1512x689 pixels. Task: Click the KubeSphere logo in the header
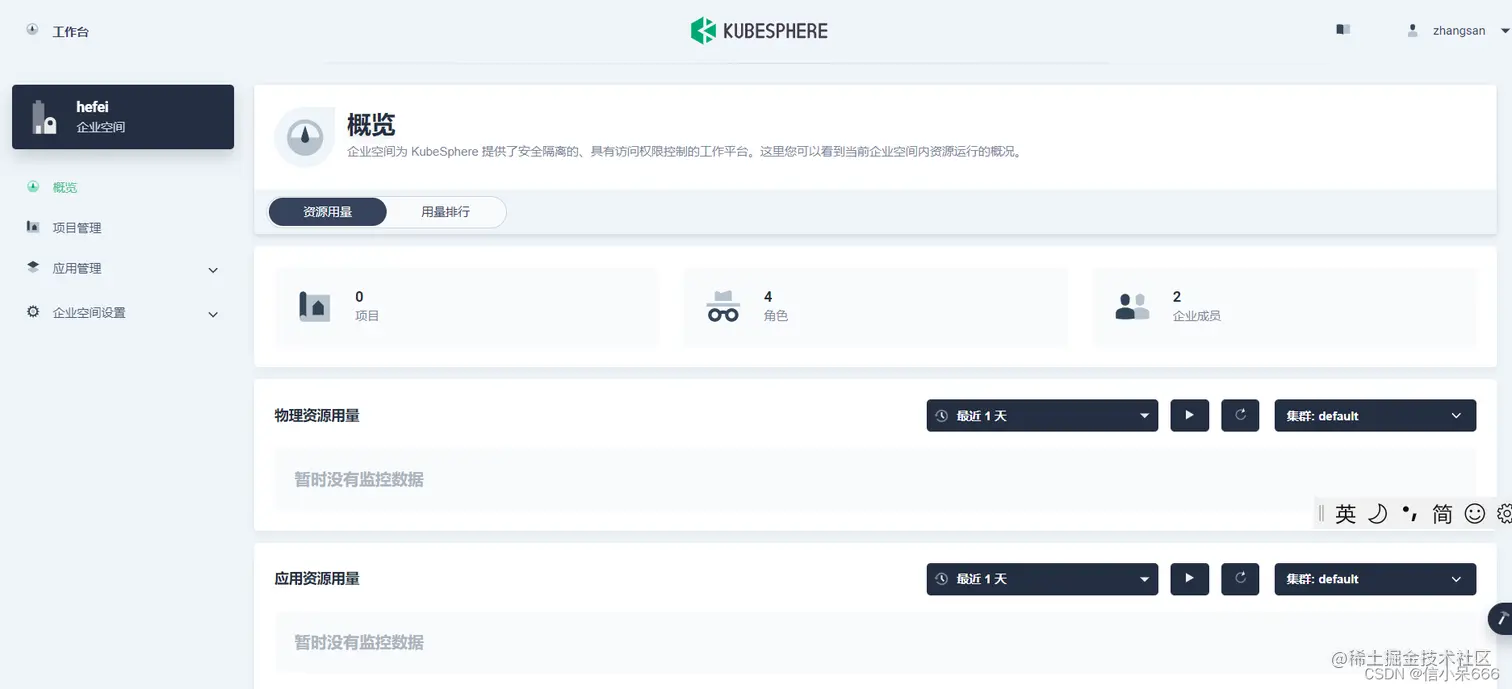click(x=758, y=30)
